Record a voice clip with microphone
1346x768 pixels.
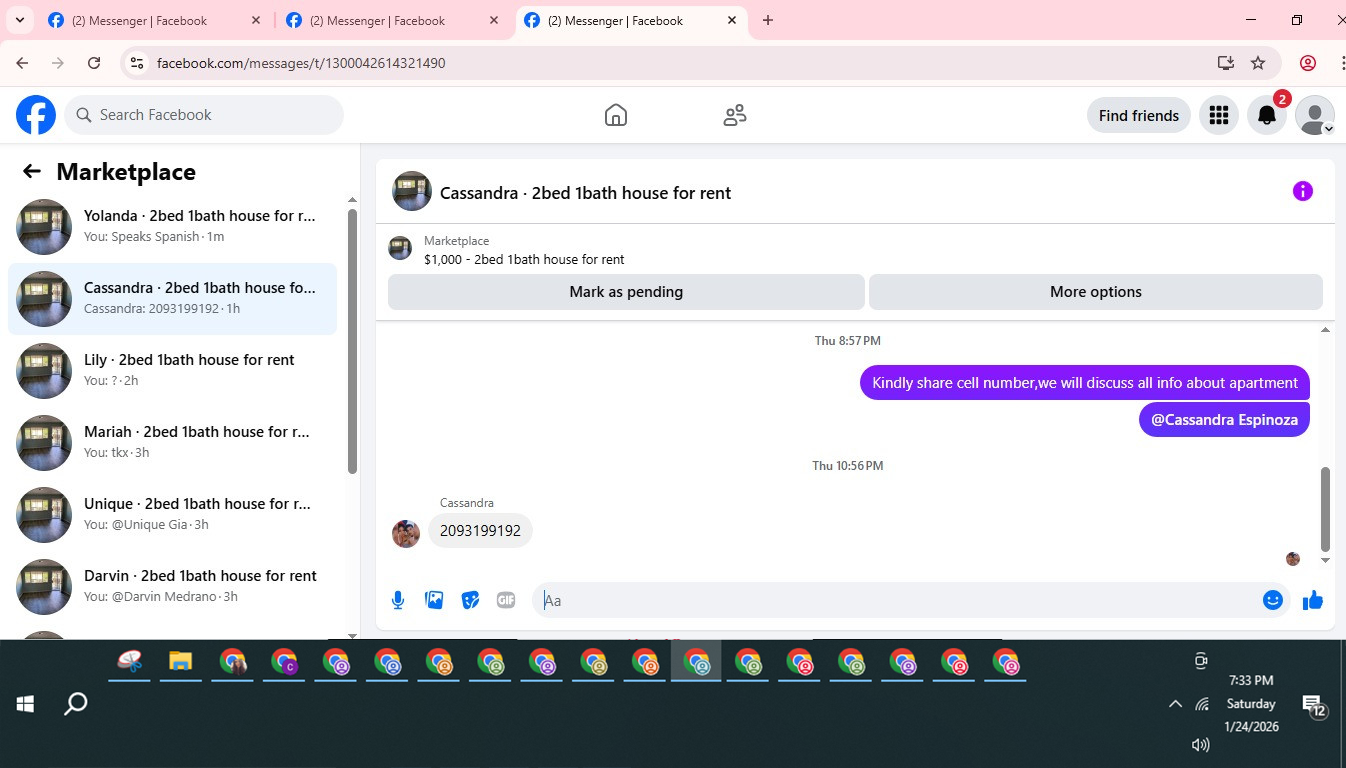tap(398, 600)
